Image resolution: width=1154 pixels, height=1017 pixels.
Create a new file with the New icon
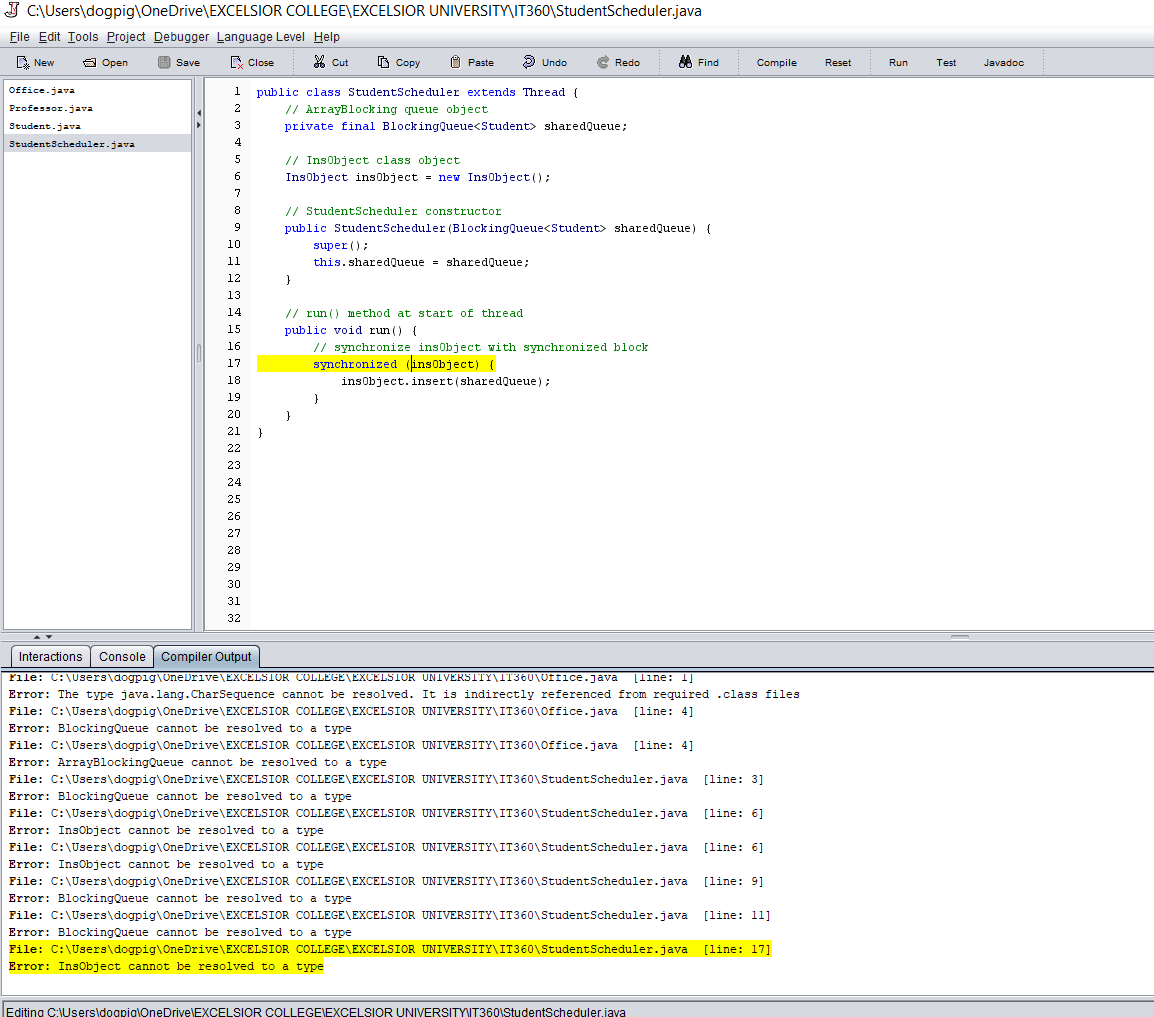34,62
